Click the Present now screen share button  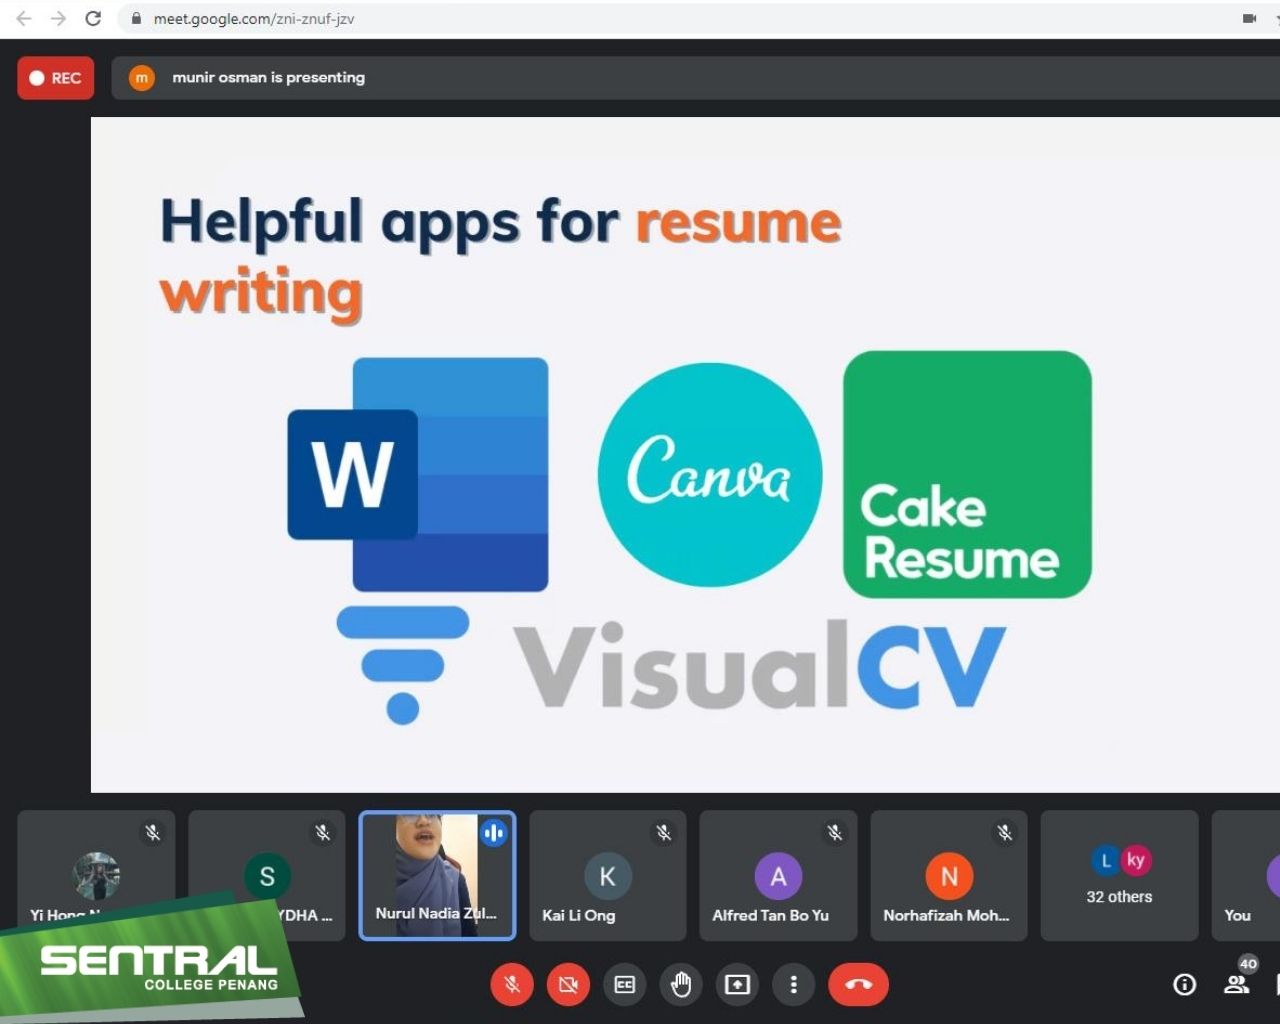pyautogui.click(x=737, y=985)
